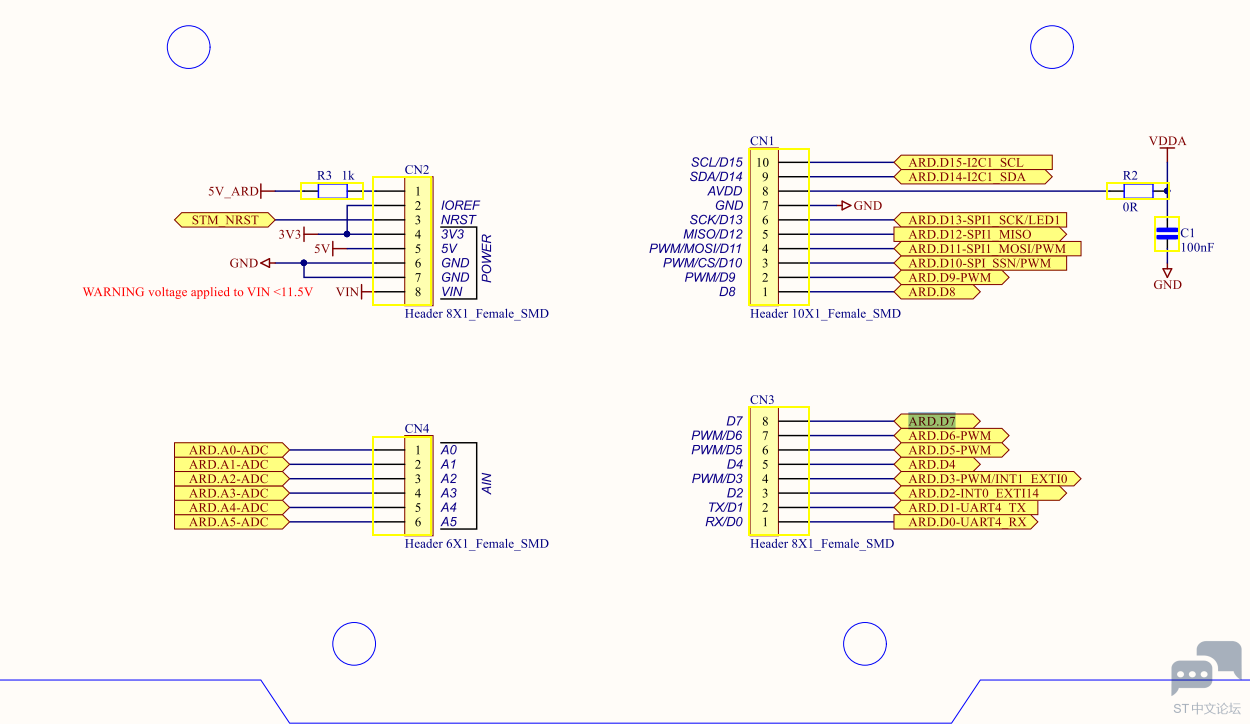This screenshot has height=724, width=1250.
Task: Select the ARD.D15-I2C1_SCL port
Action: point(975,162)
